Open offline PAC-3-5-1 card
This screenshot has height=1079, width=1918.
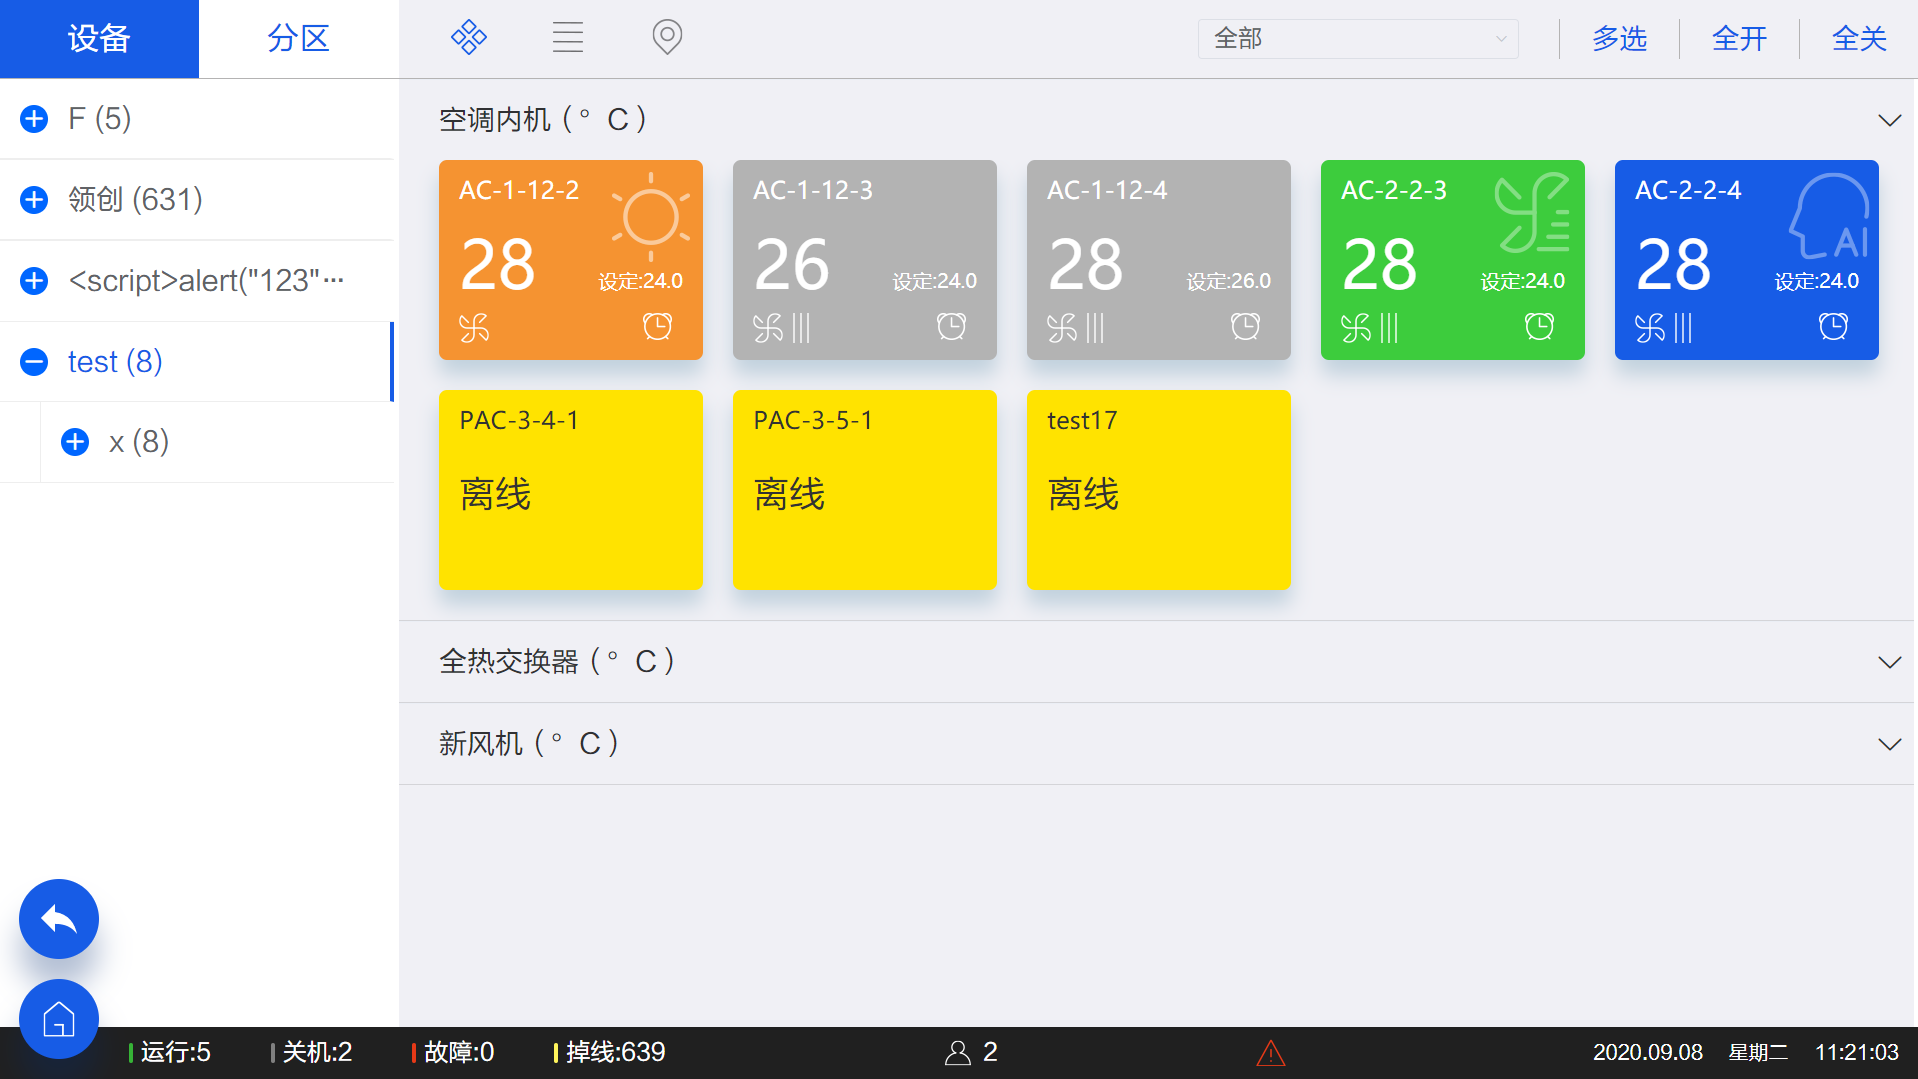coord(865,490)
